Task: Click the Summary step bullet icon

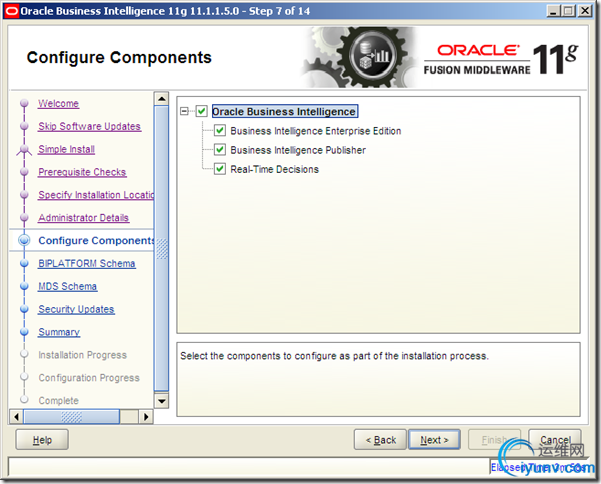Action: point(24,332)
